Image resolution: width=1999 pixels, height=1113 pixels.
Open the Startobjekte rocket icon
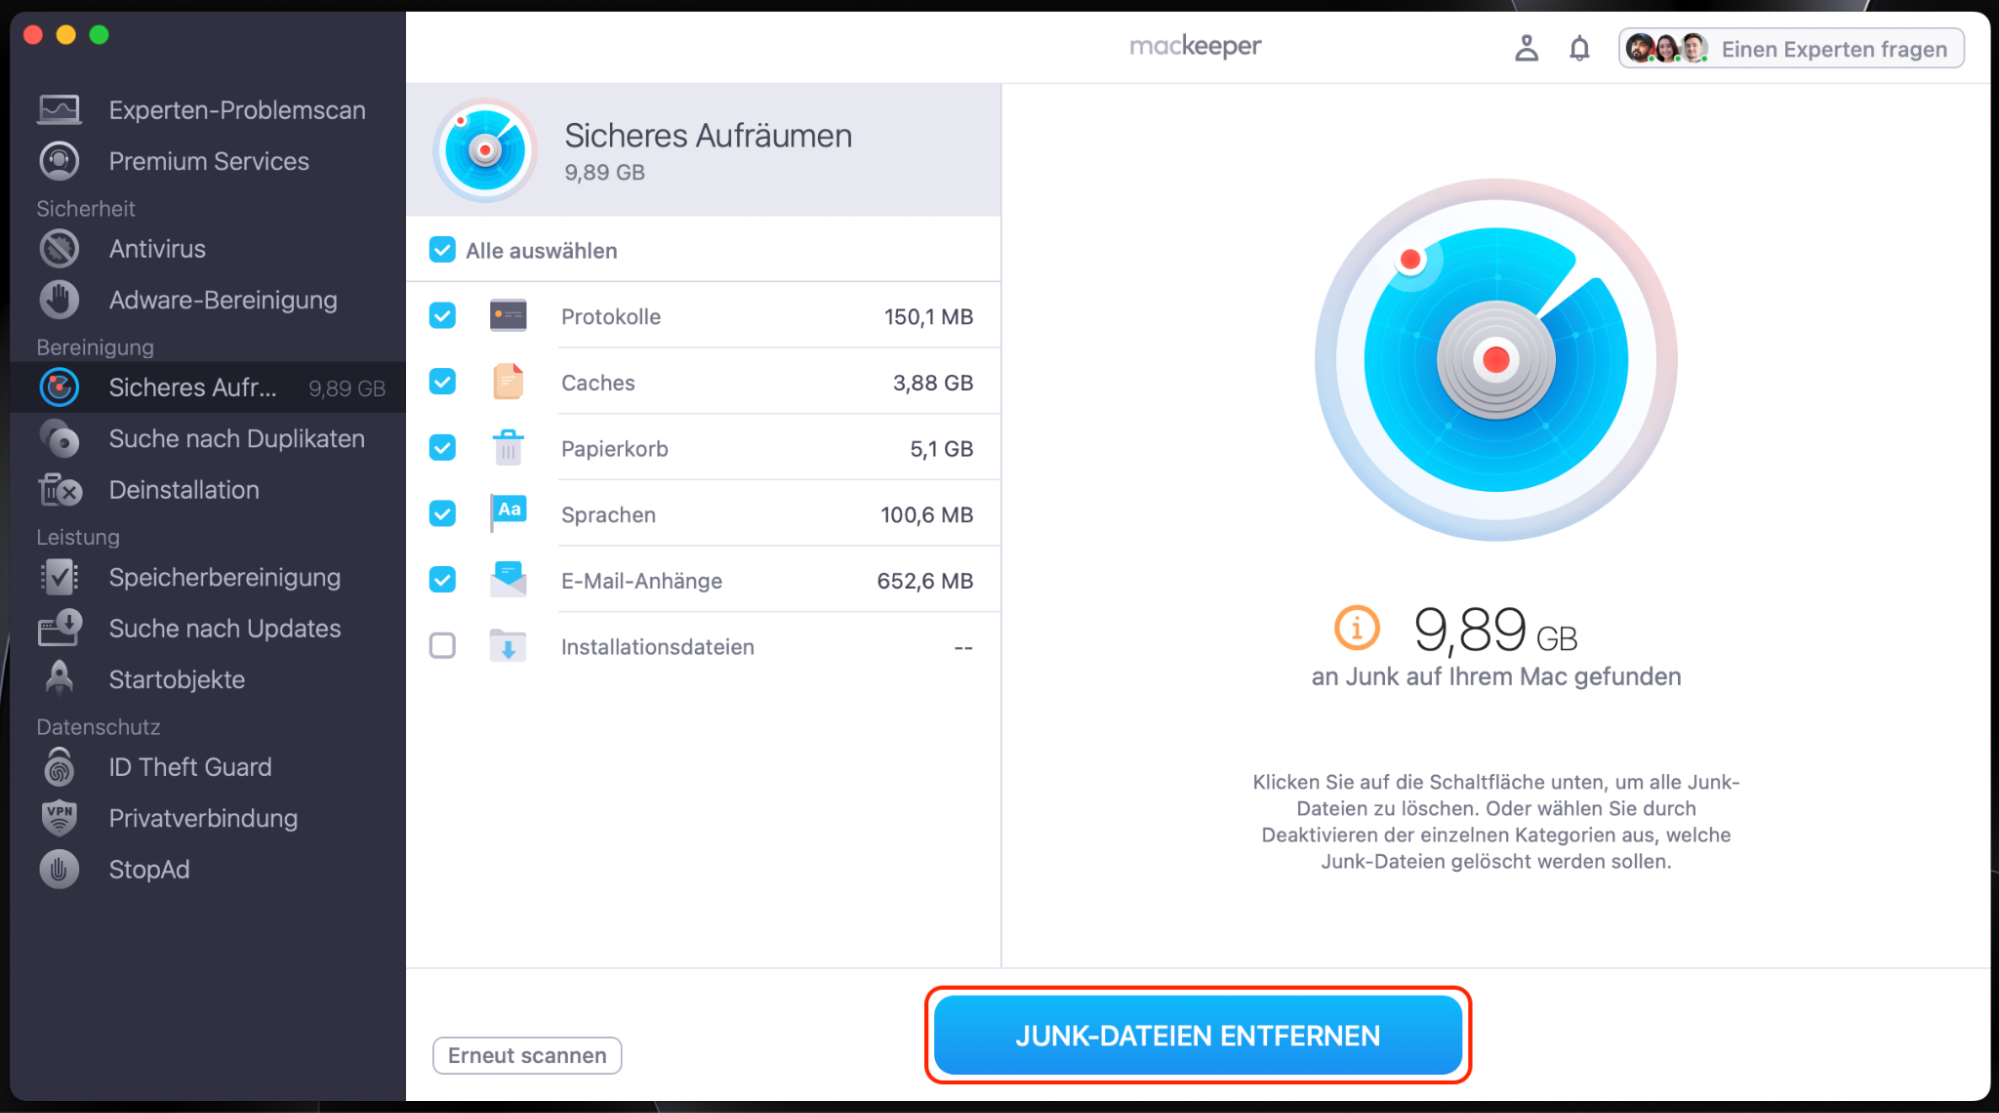pos(59,679)
